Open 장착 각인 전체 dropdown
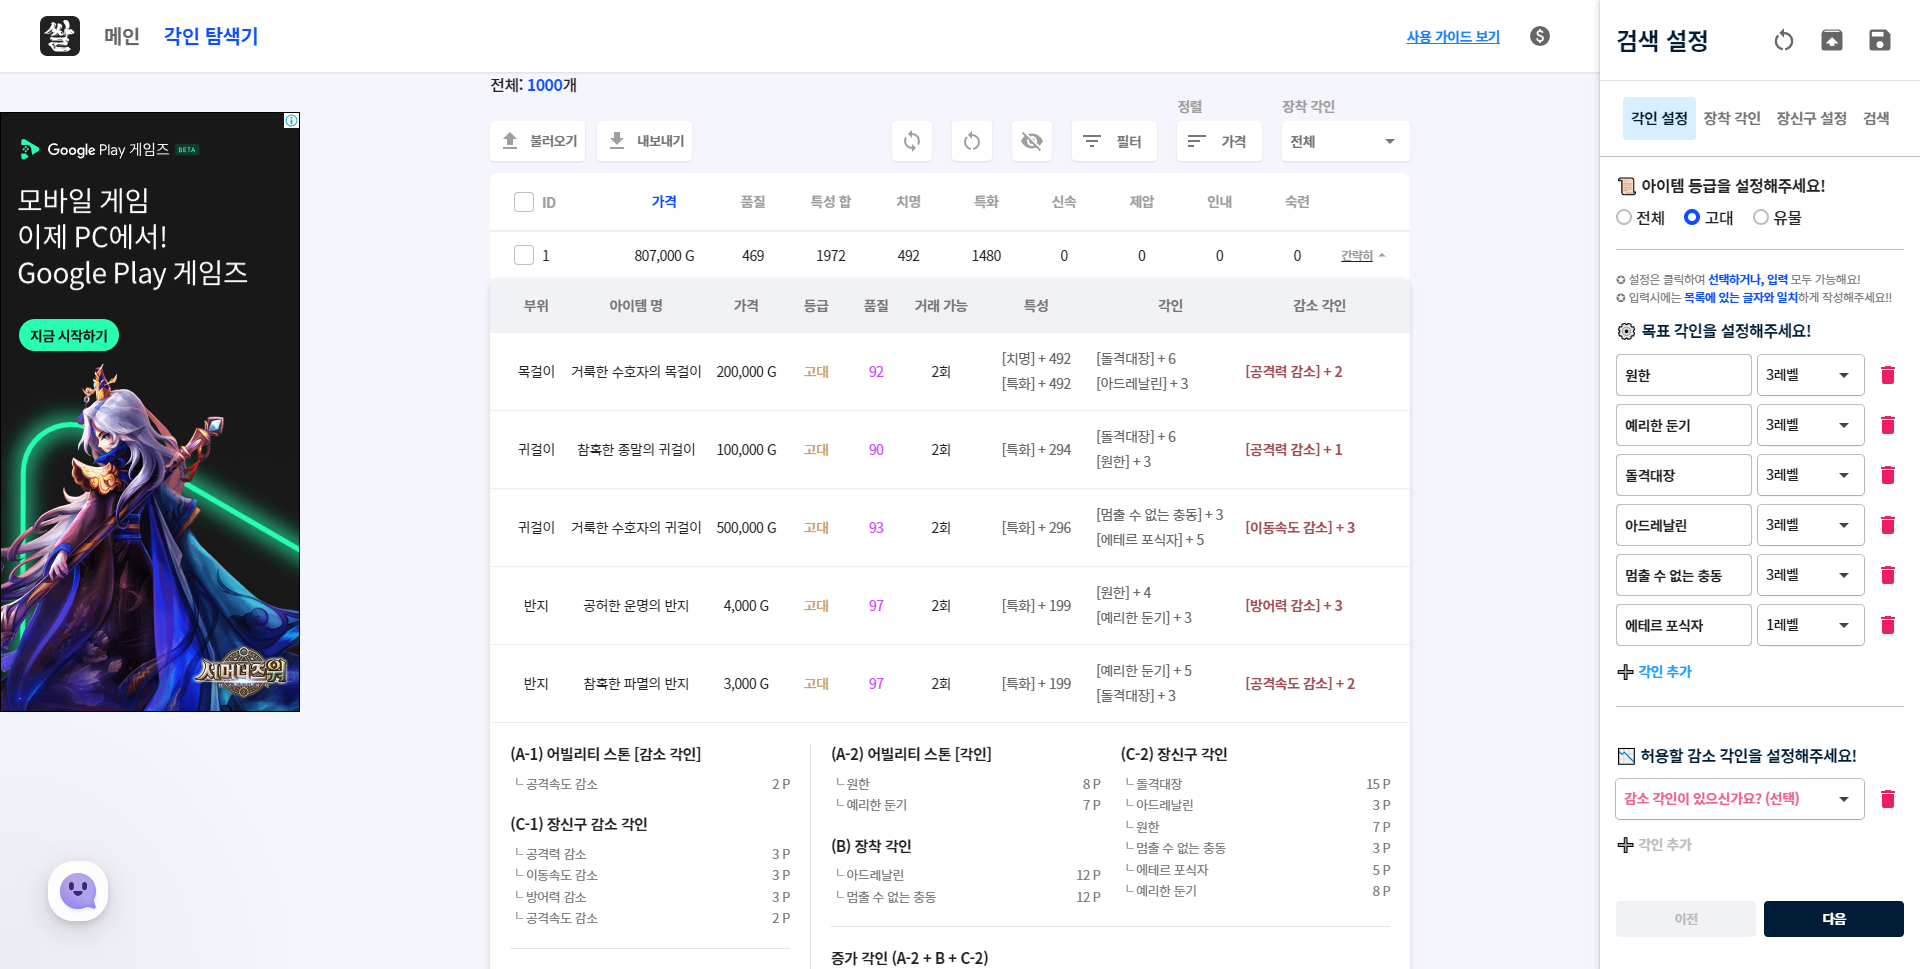This screenshot has height=969, width=1920. (x=1346, y=141)
